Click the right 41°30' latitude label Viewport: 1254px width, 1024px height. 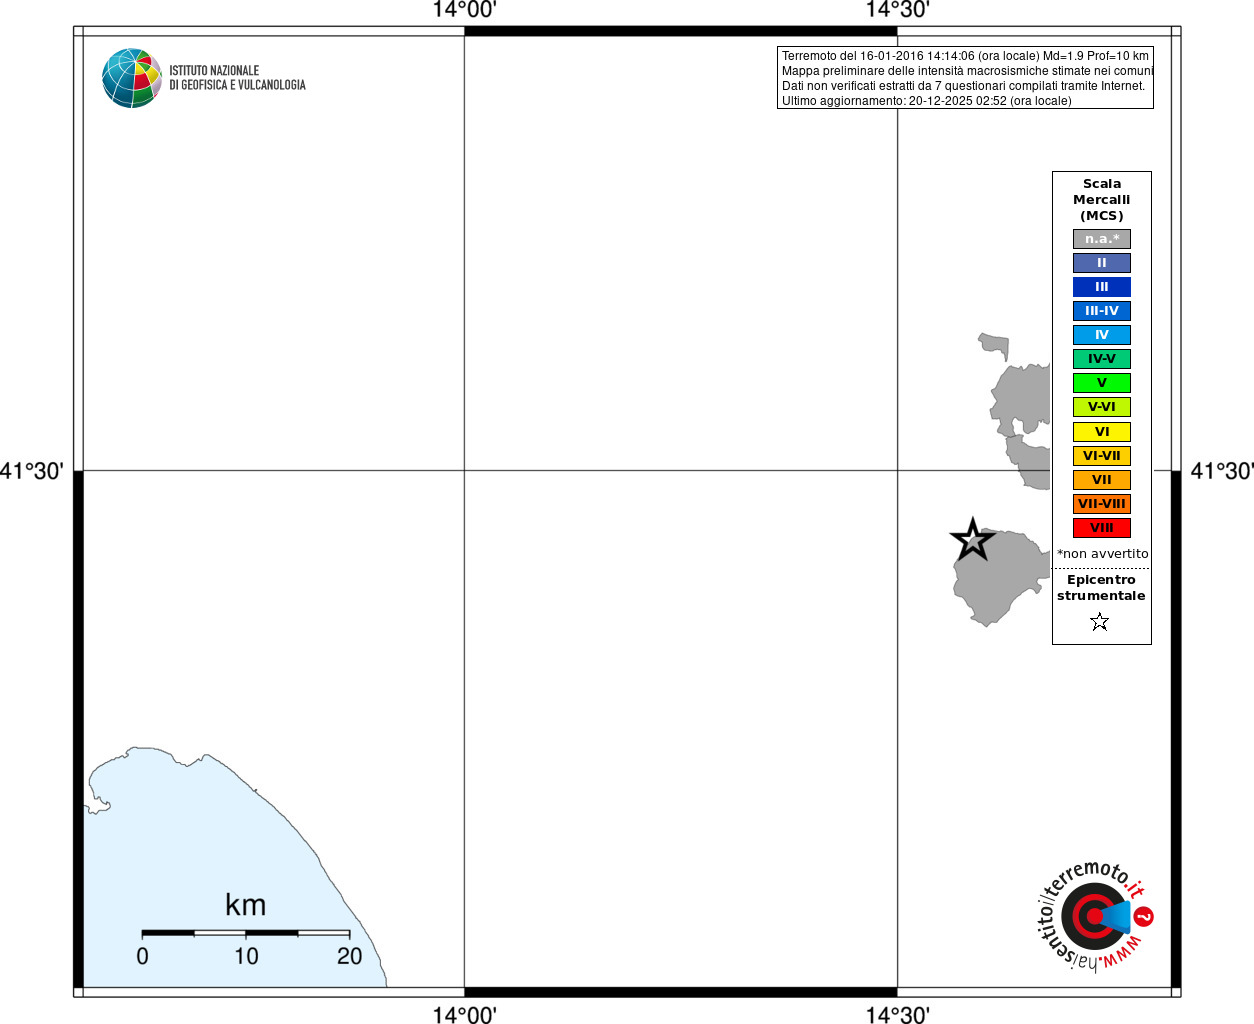coord(1222,471)
